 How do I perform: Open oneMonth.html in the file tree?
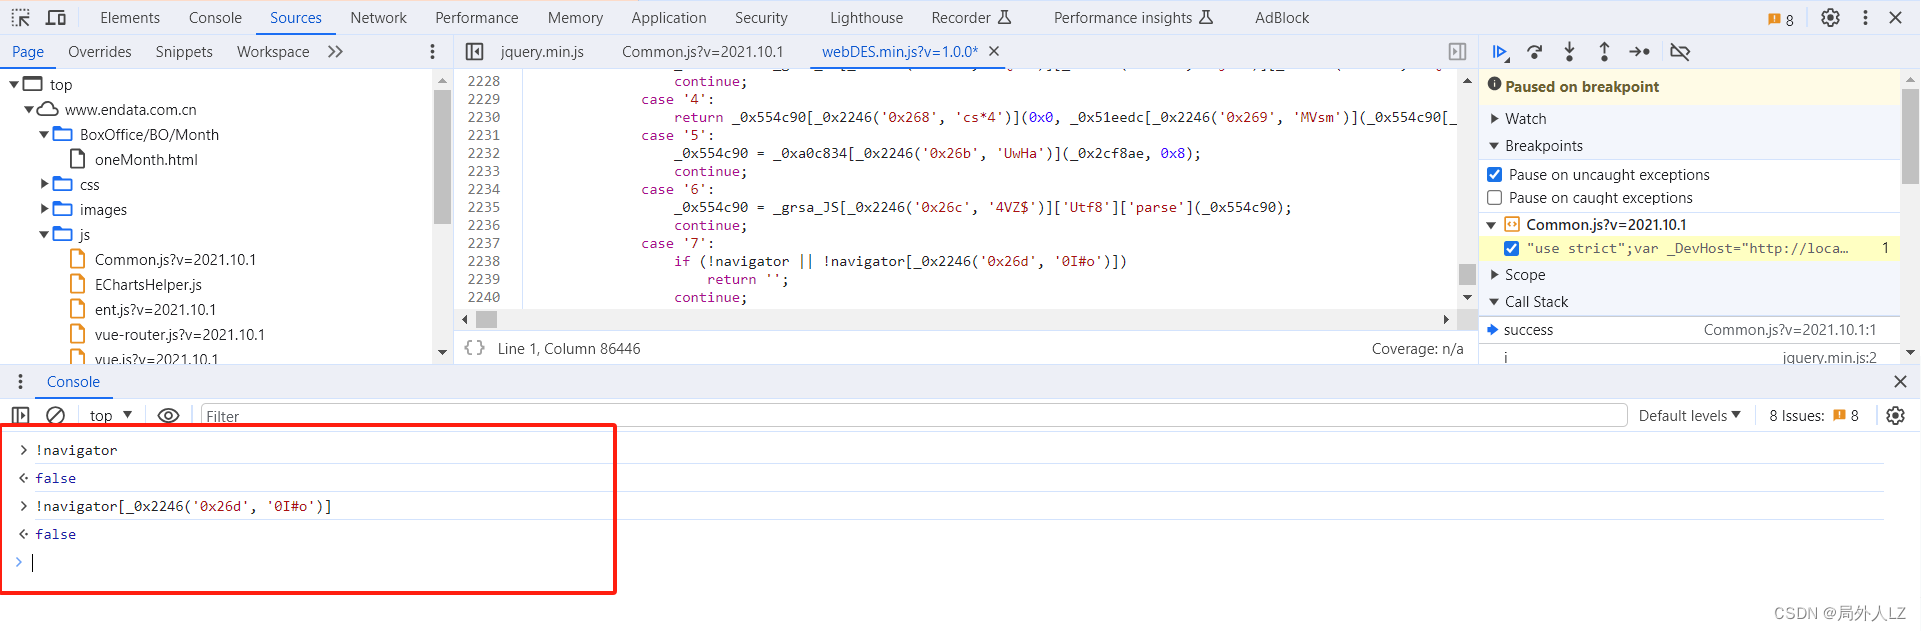(x=146, y=159)
